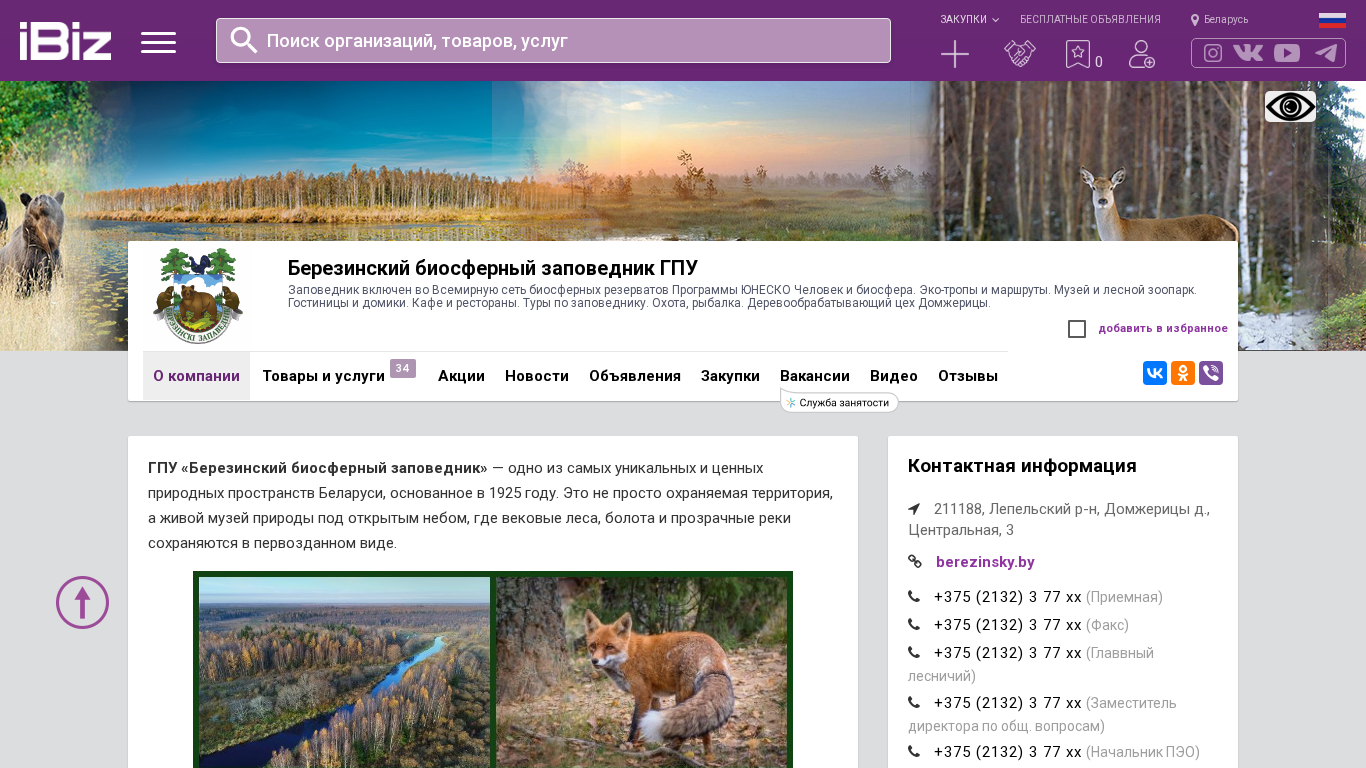1366x768 pixels.
Task: Click the Berezinsky reserve emblem logo
Action: pos(198,296)
